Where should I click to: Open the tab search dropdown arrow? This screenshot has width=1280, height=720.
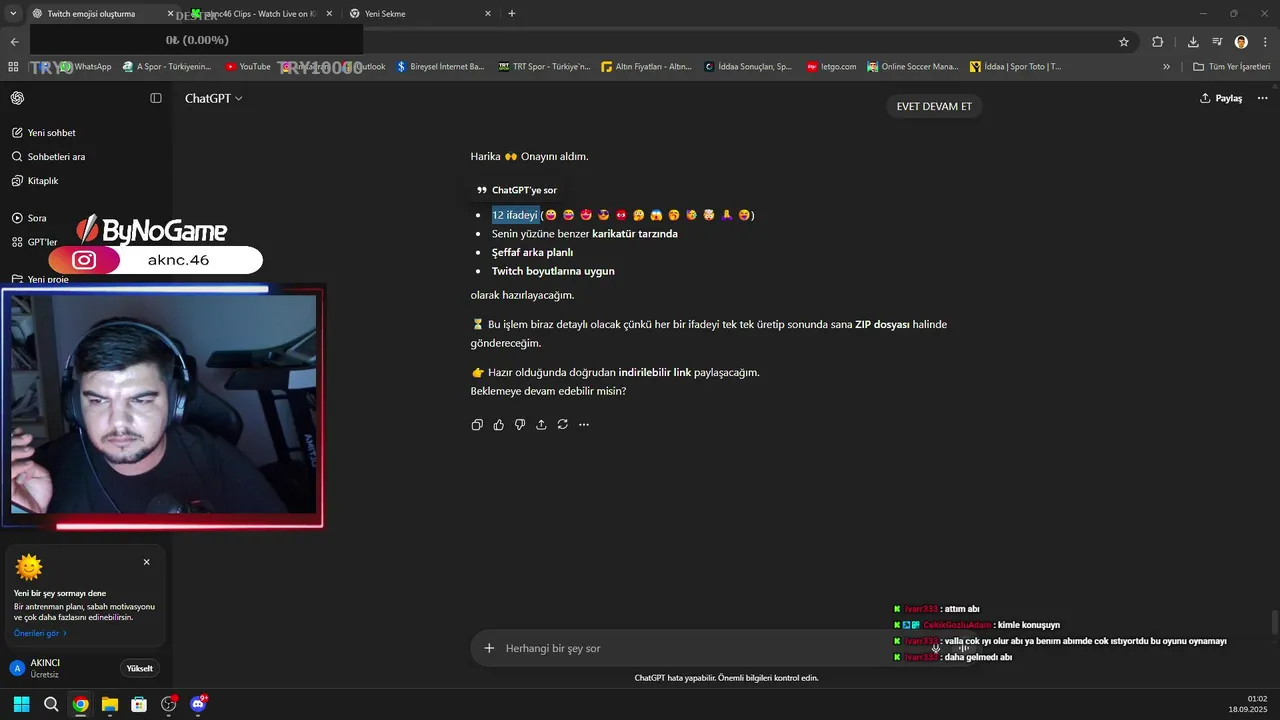13,14
